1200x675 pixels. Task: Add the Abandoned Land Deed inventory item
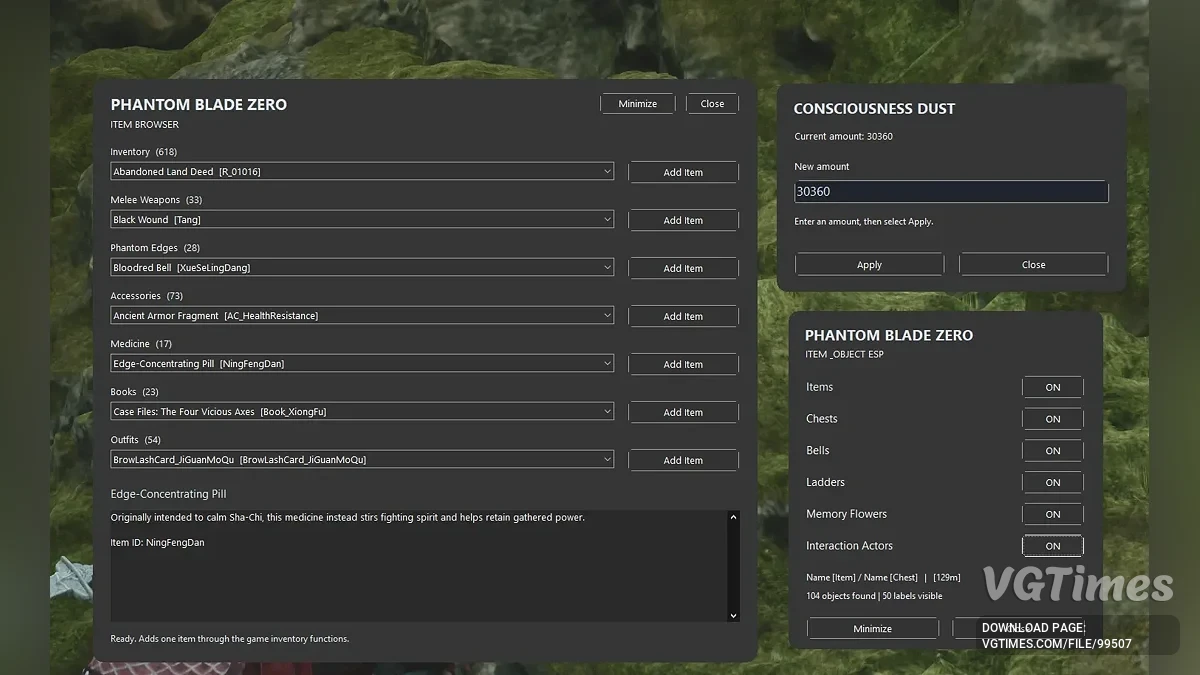683,172
